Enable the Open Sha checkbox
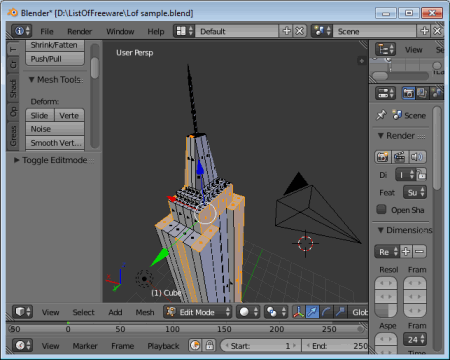 (x=381, y=209)
